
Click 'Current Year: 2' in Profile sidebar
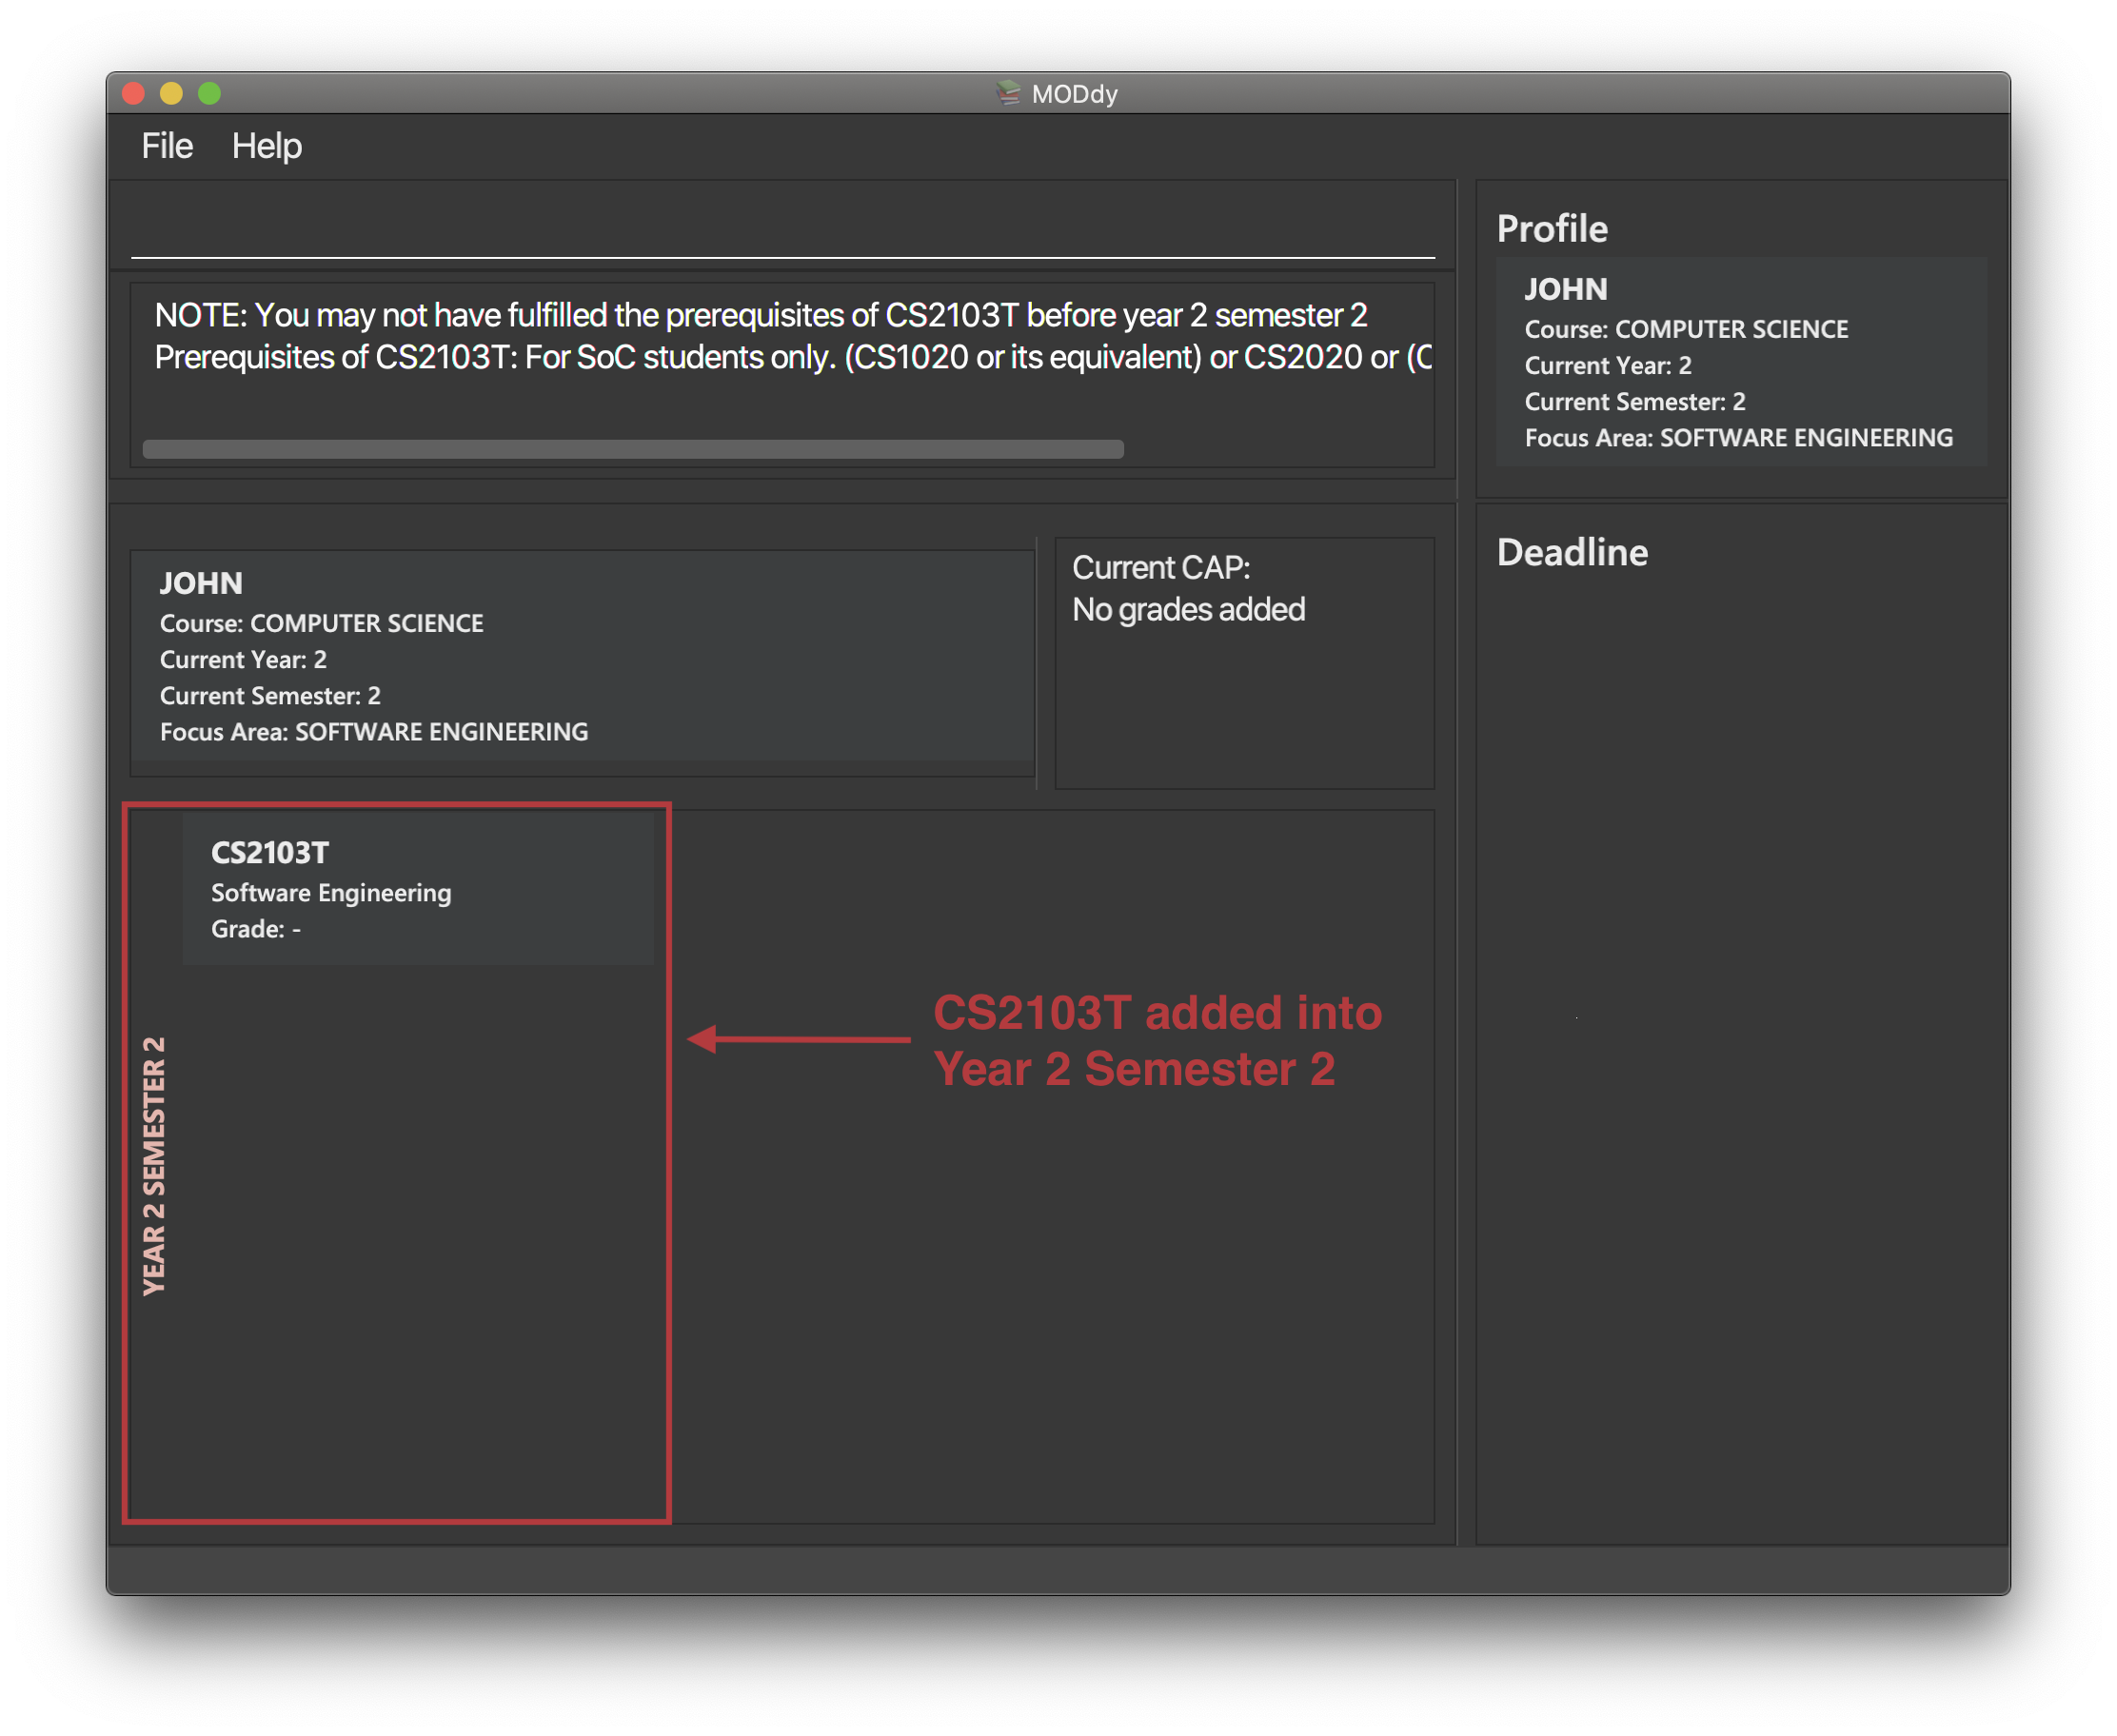[x=1608, y=366]
